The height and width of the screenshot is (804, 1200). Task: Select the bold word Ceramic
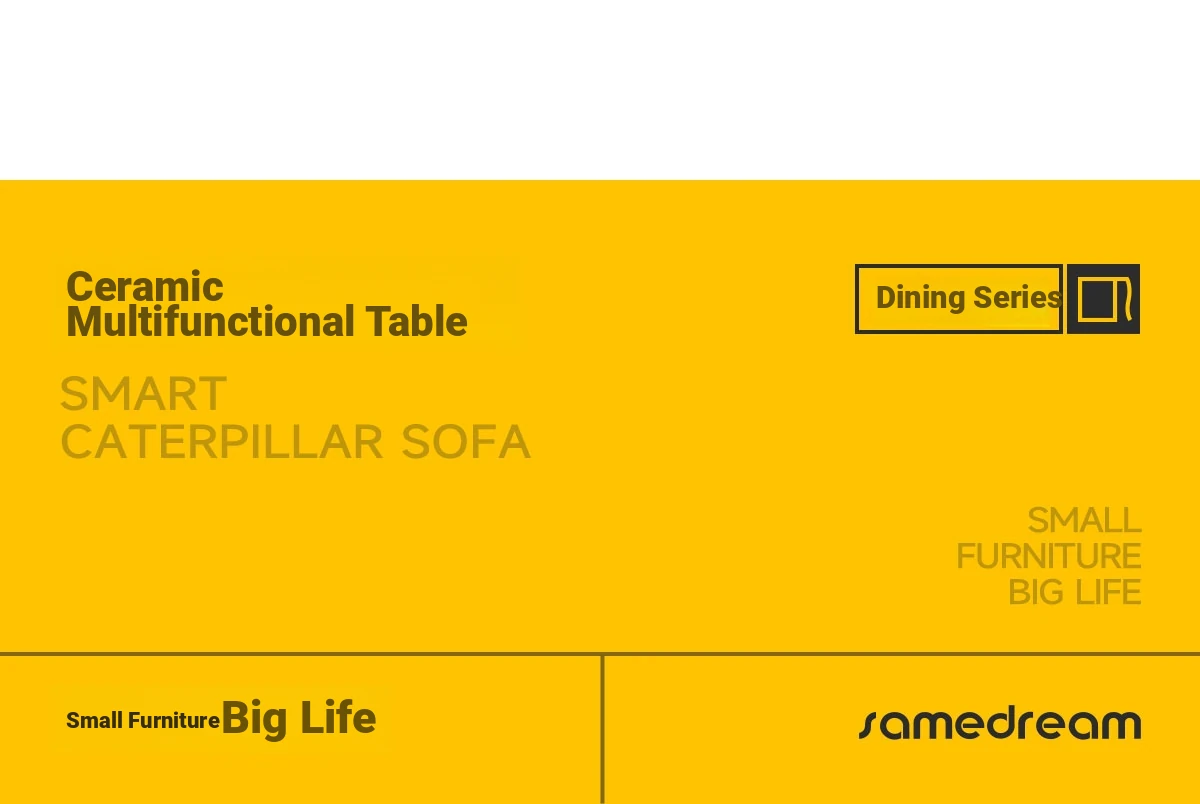[x=145, y=286]
